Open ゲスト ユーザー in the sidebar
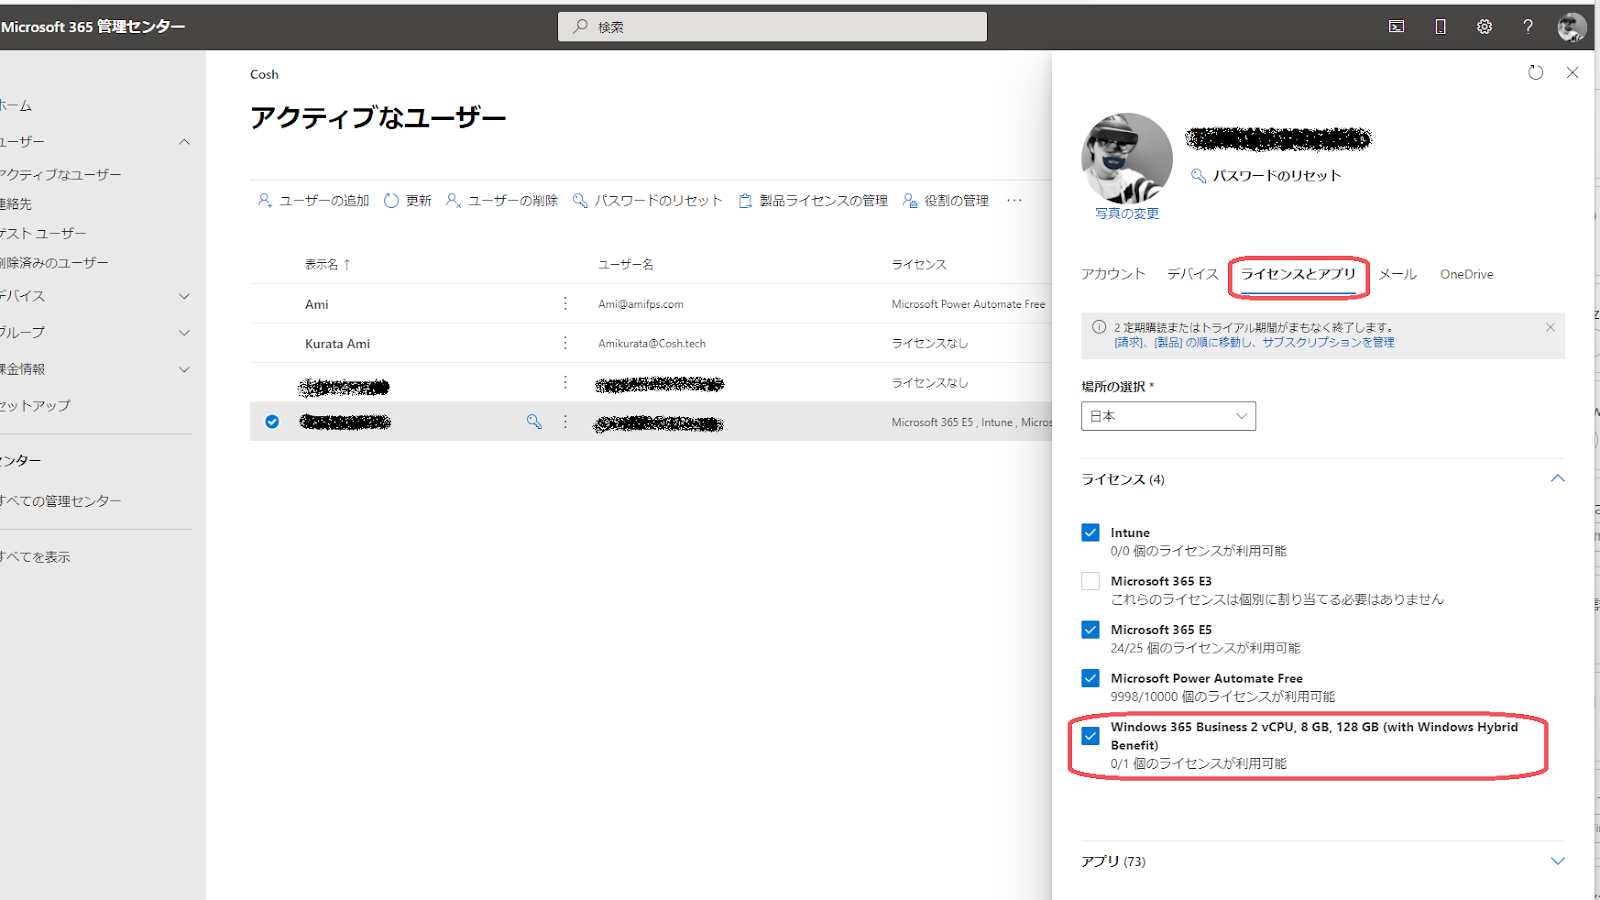The image size is (1600, 900). [x=43, y=233]
